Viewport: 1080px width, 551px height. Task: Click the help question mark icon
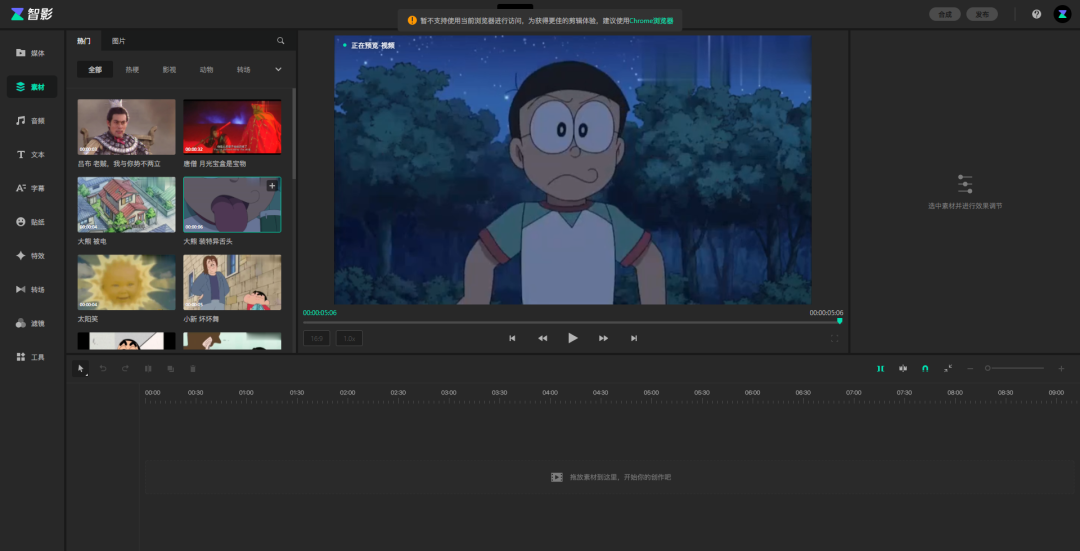[1036, 14]
